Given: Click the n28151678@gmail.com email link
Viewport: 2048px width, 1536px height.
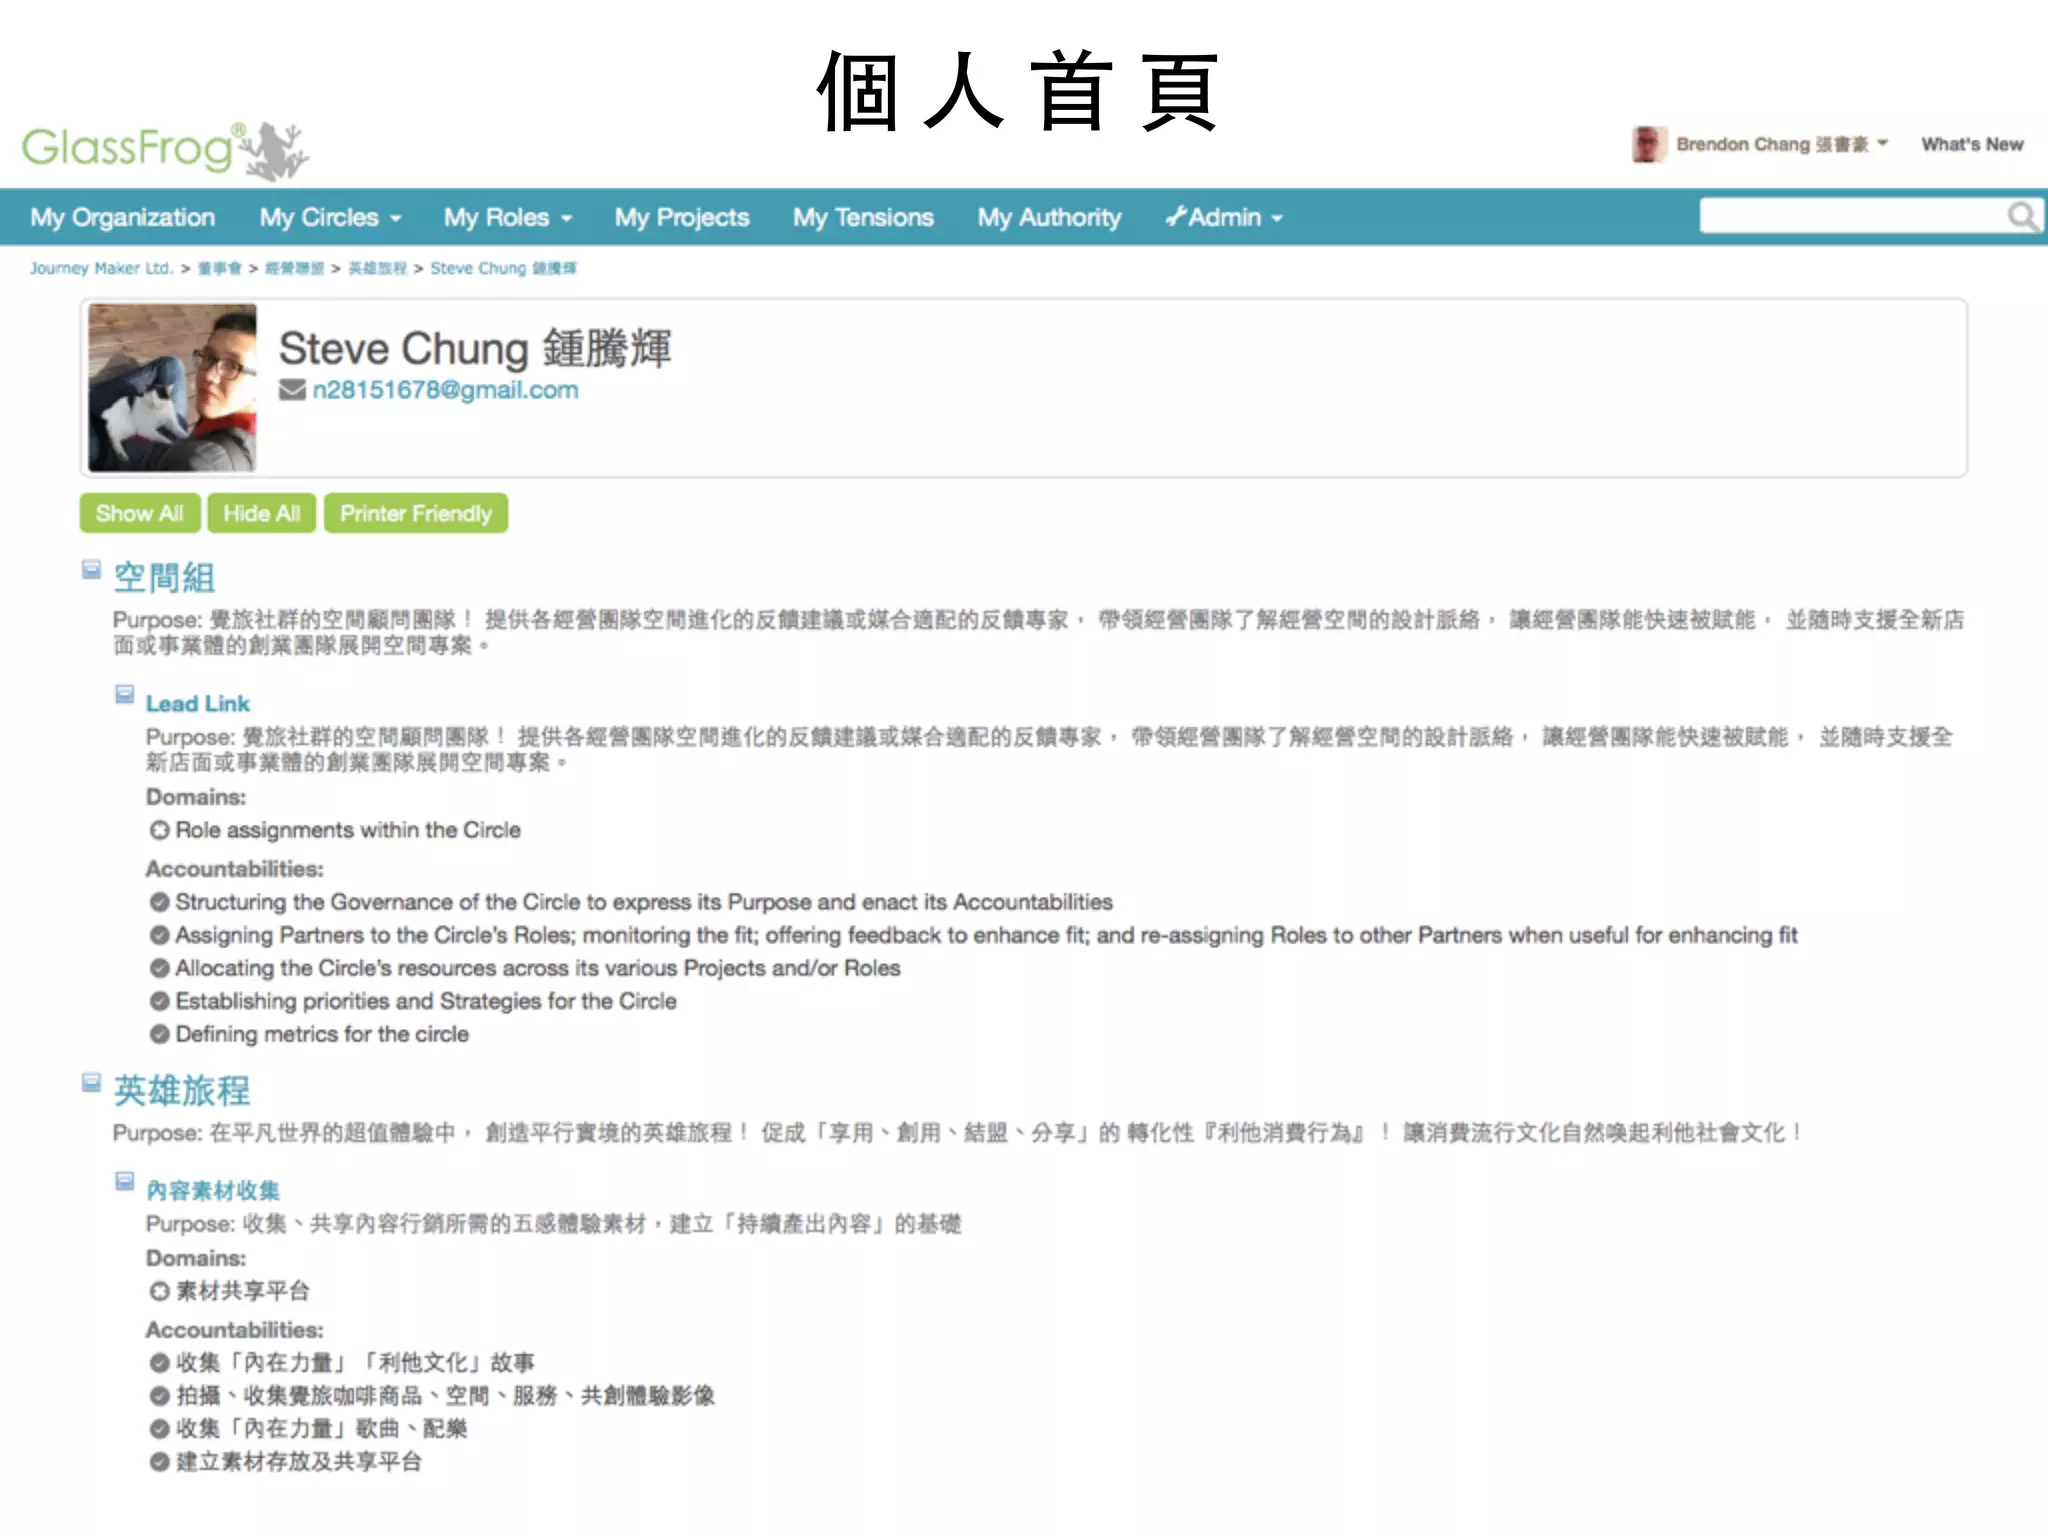Looking at the screenshot, I should [x=445, y=390].
